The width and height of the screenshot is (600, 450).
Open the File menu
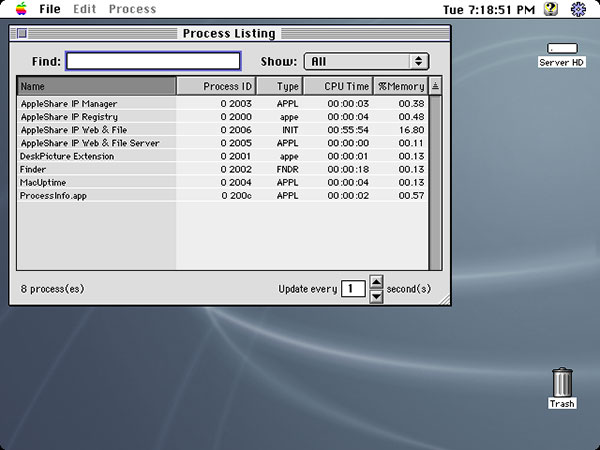coord(50,9)
